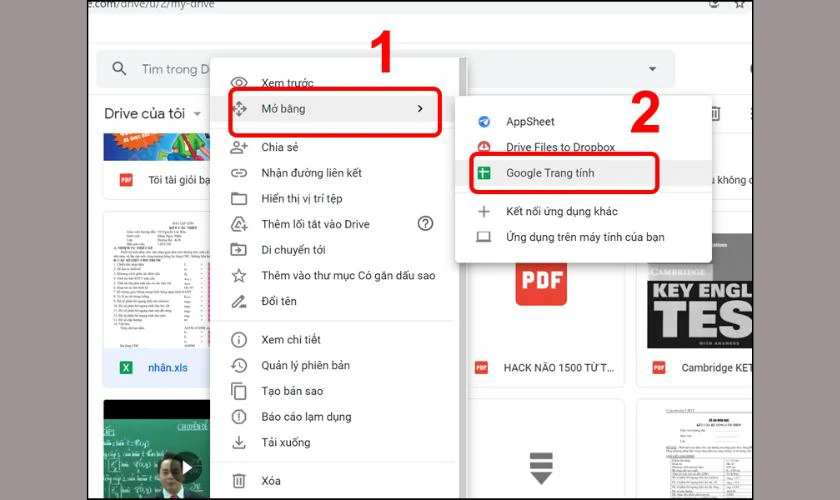Screen dimensions: 840x500
Task: Click the Drive Files to Dropbox icon
Action: pyautogui.click(x=484, y=146)
